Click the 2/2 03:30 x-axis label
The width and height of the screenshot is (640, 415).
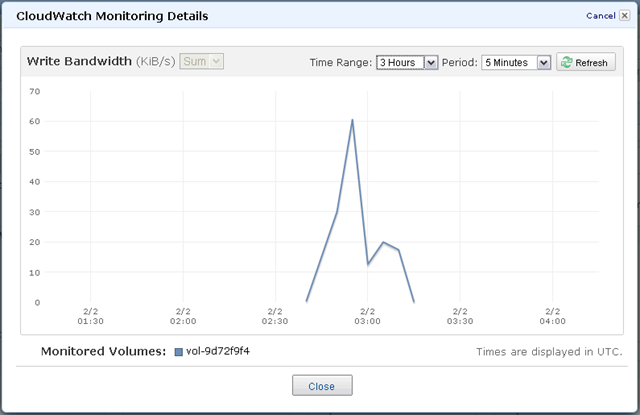pos(459,316)
